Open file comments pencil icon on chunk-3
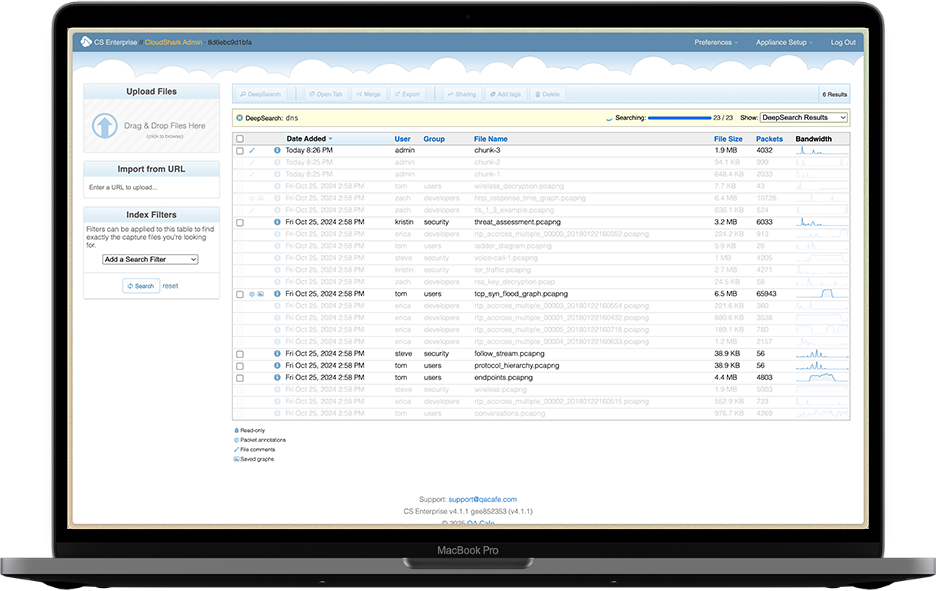This screenshot has height=591, width=936. 252,150
